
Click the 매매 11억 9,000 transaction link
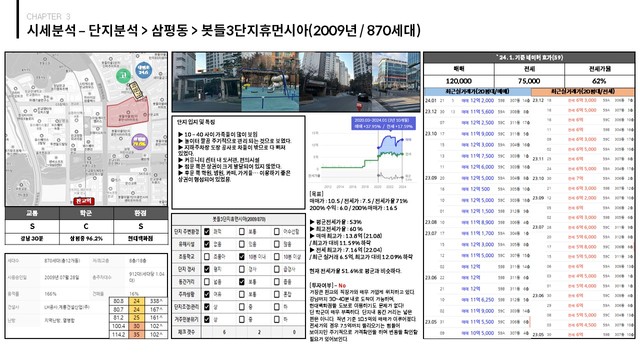click(x=478, y=133)
